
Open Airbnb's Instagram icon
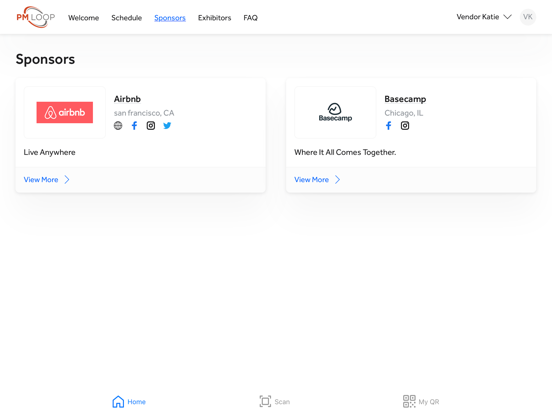151,126
